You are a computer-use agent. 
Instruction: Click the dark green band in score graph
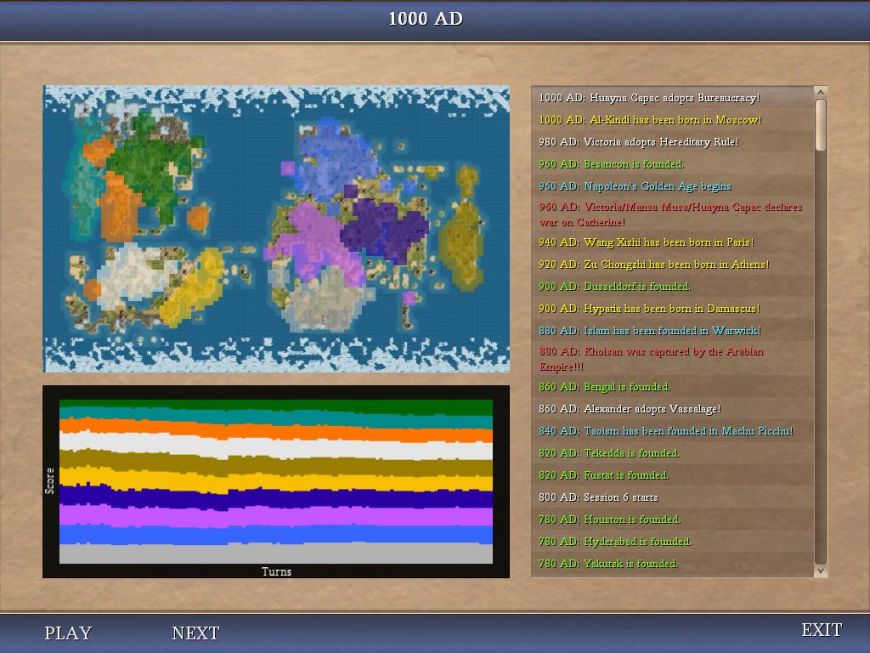(x=276, y=406)
